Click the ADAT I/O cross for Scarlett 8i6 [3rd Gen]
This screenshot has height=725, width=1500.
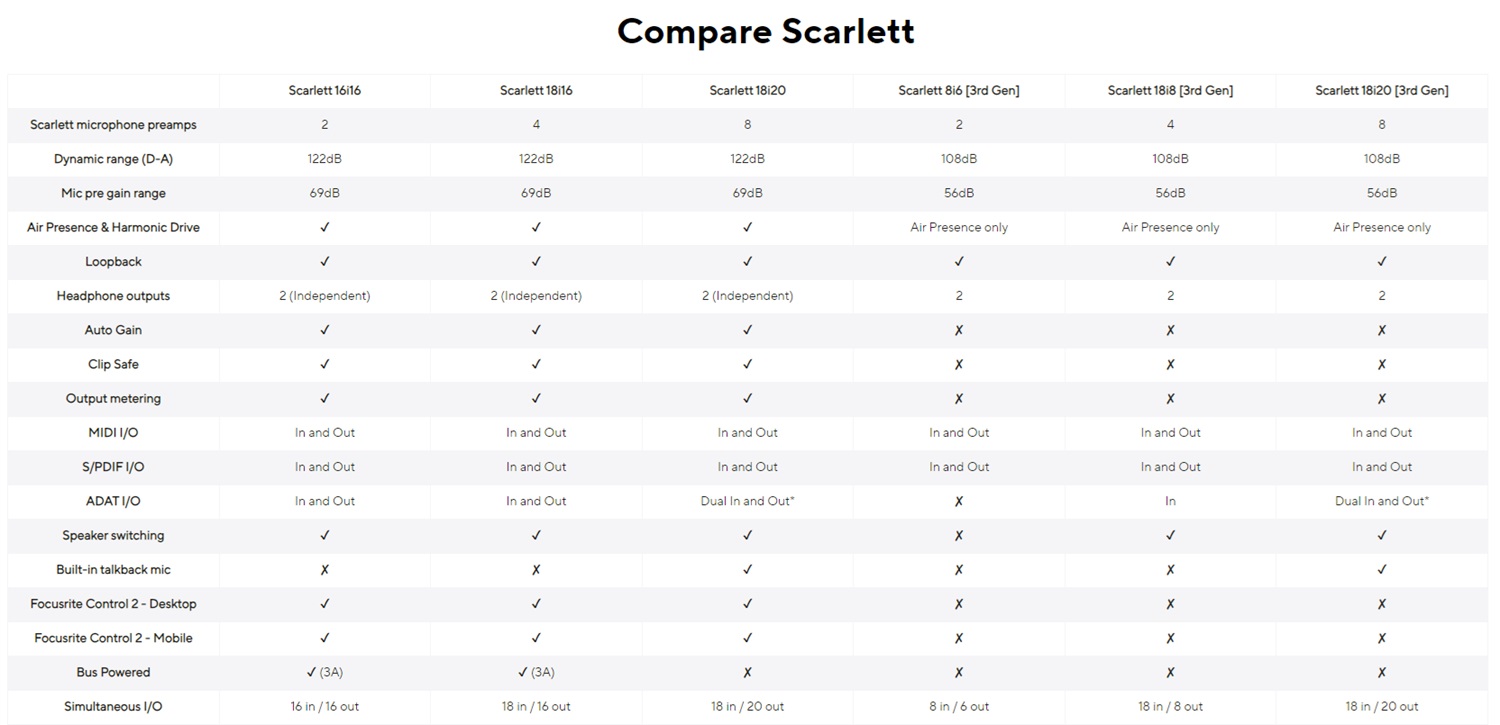click(x=959, y=502)
